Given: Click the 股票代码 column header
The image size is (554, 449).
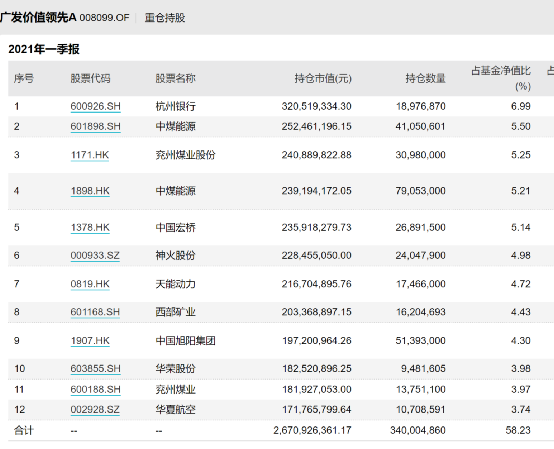Looking at the screenshot, I should click(x=90, y=78).
